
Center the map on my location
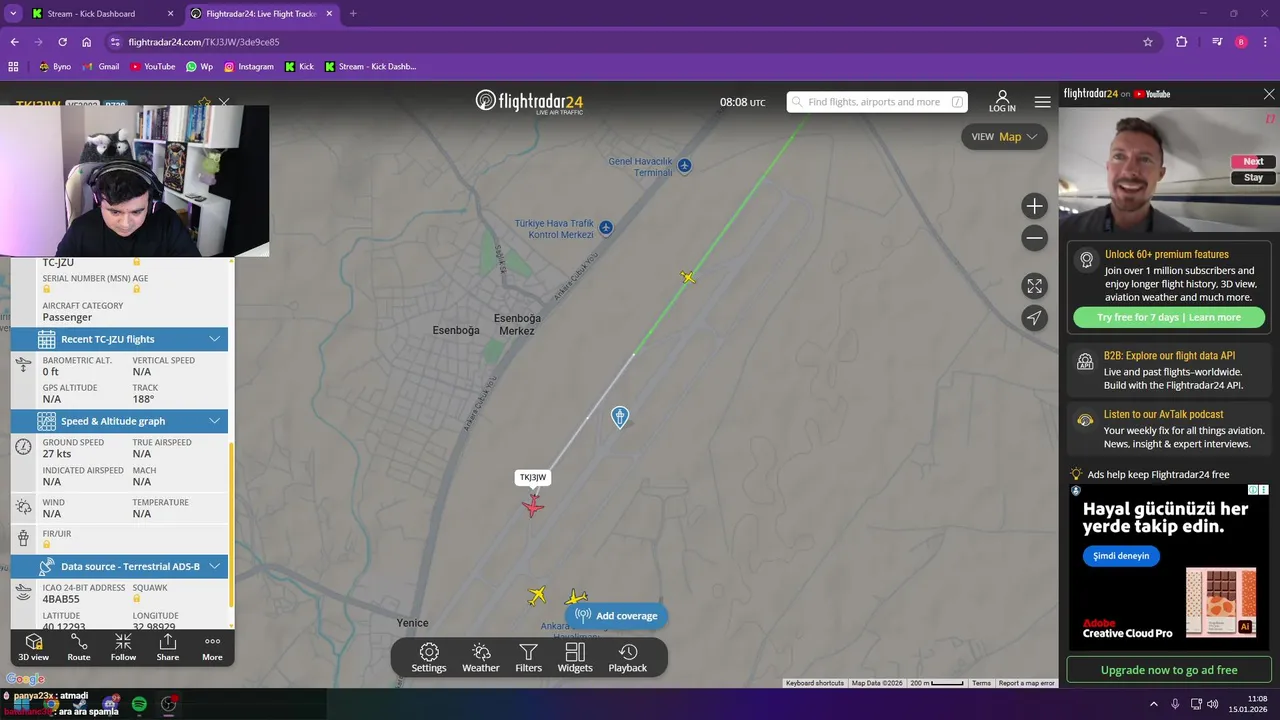(x=1035, y=318)
